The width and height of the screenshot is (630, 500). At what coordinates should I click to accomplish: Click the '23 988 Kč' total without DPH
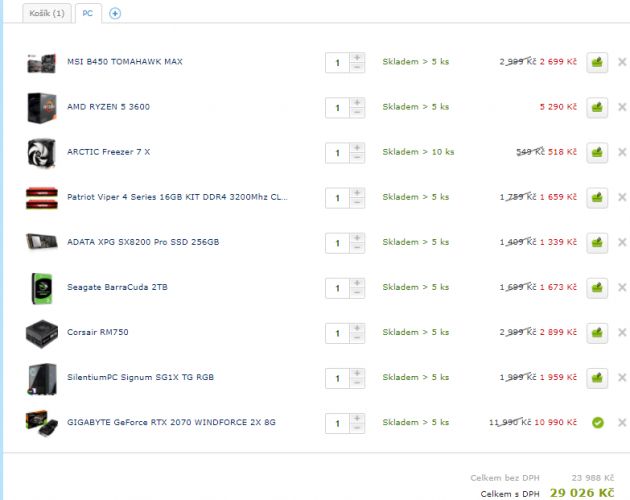[x=593, y=477]
